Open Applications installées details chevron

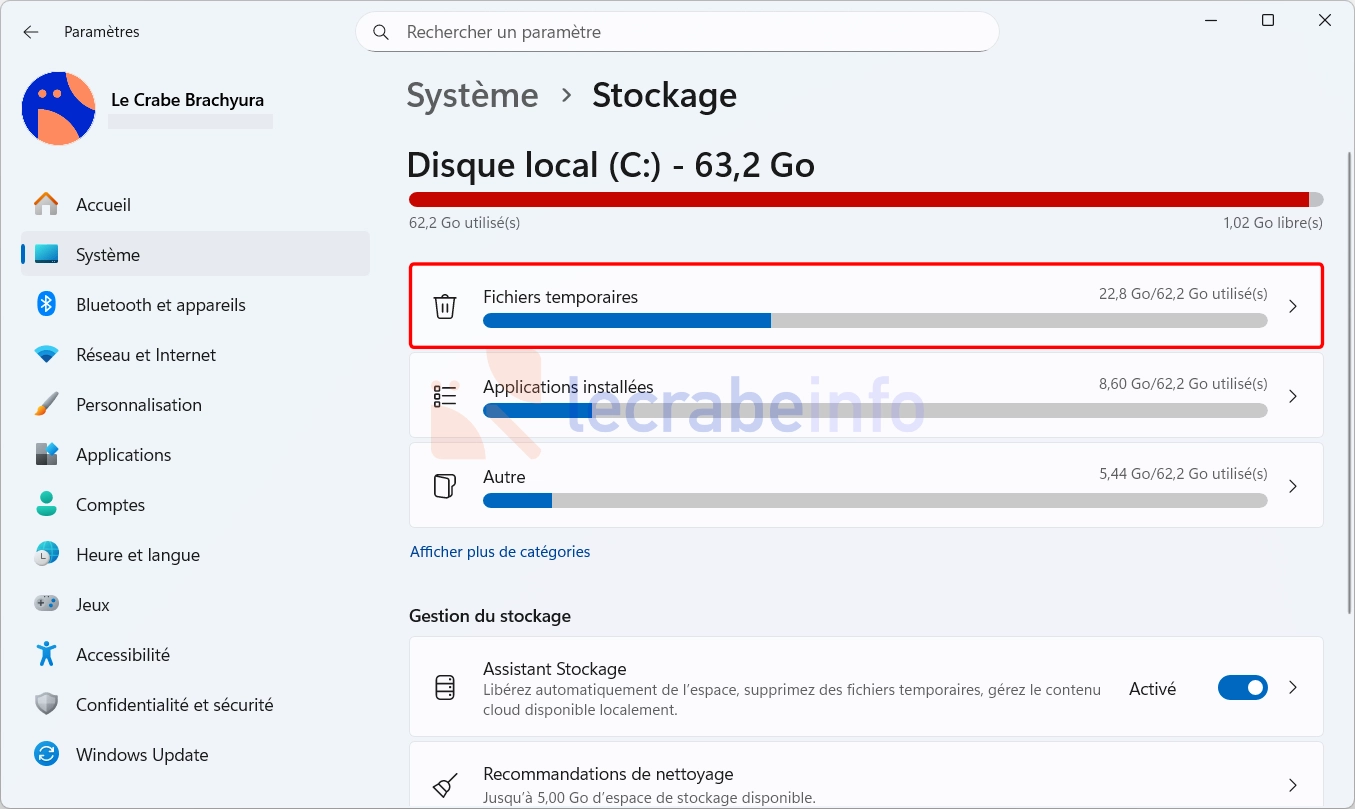click(x=1293, y=396)
